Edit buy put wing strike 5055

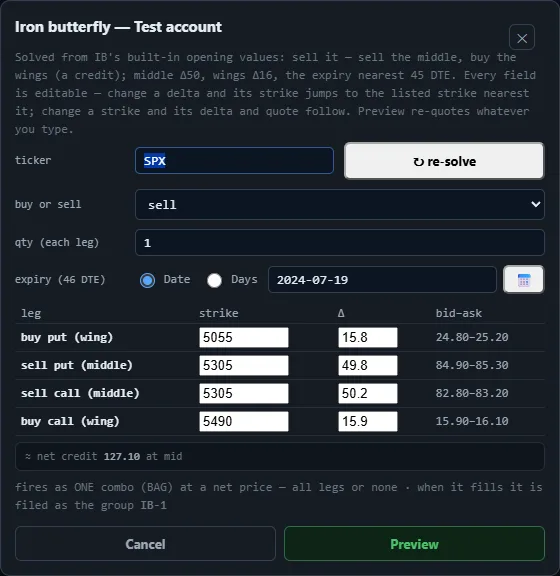(244, 337)
